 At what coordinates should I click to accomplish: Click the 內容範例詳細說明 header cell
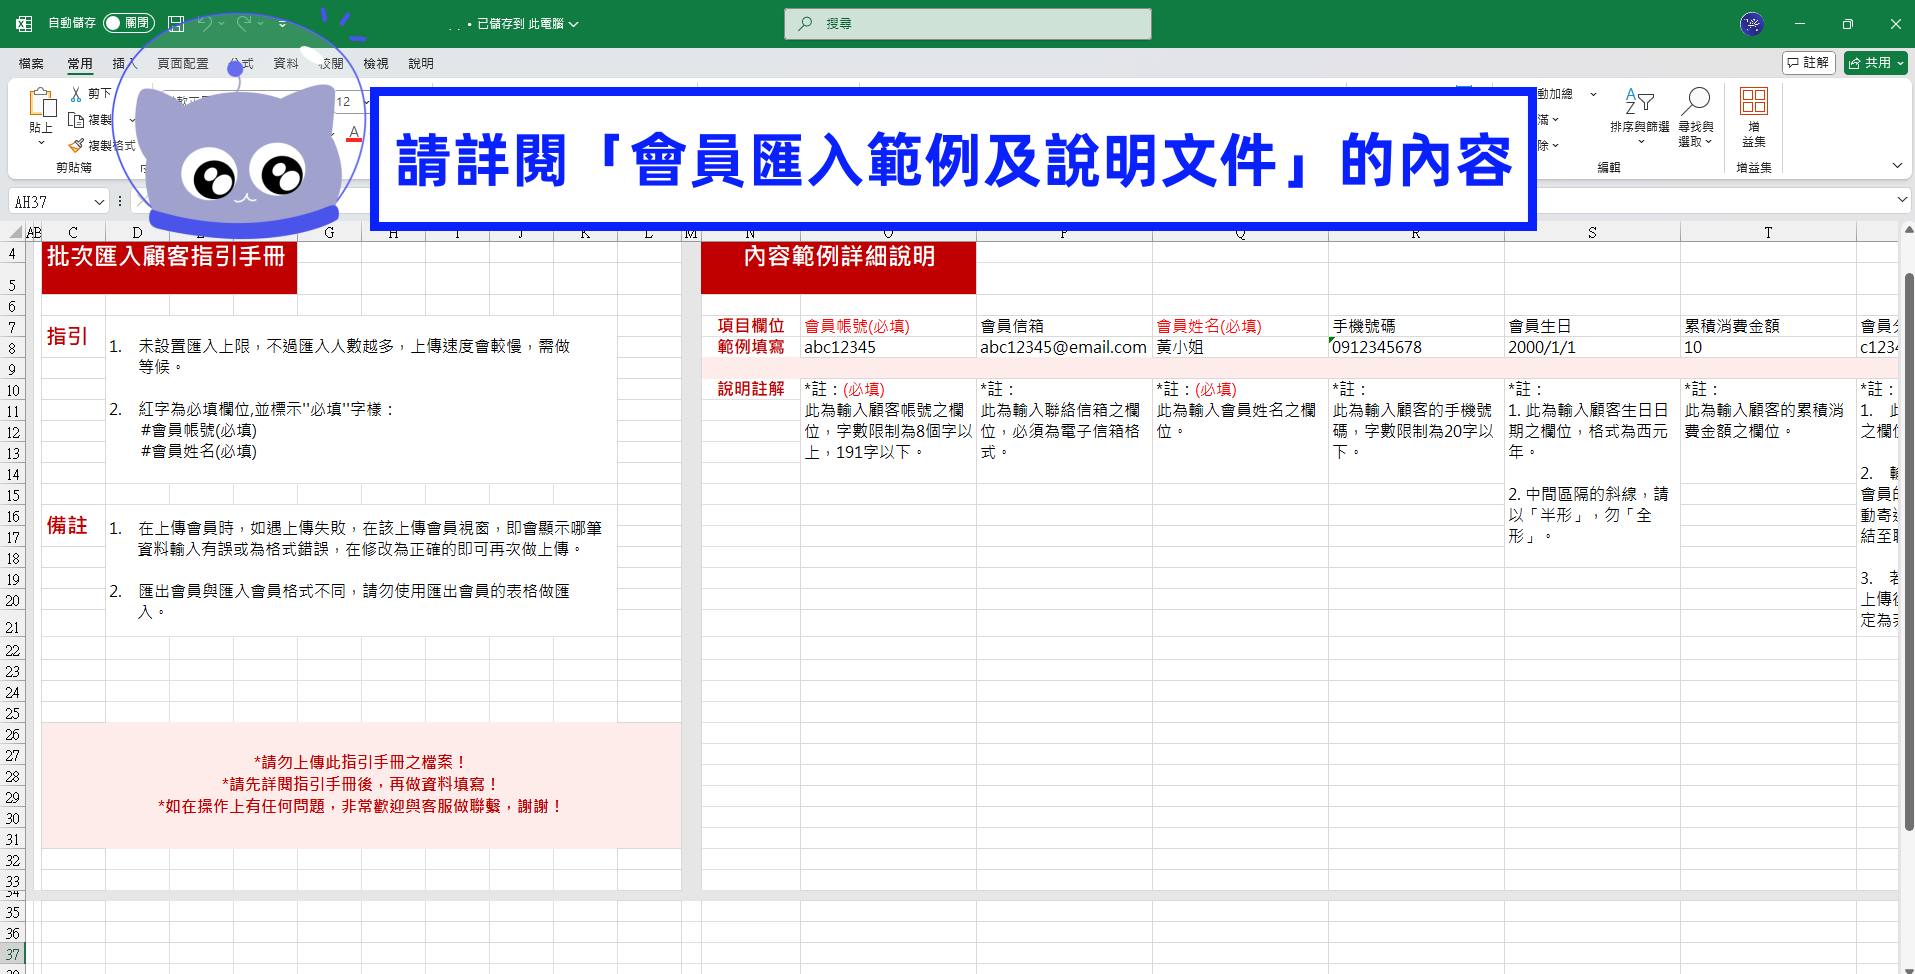(838, 267)
